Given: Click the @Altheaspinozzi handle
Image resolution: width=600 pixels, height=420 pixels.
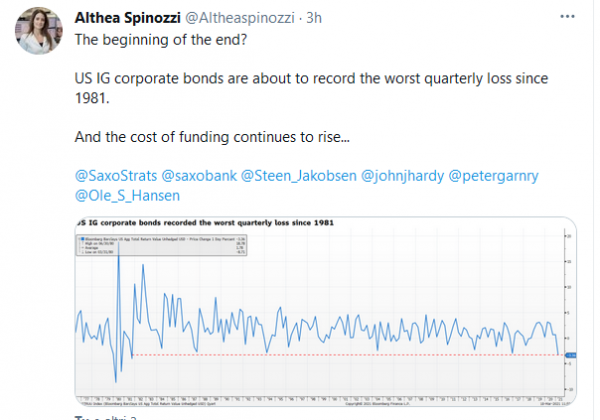Looking at the screenshot, I should [240, 18].
